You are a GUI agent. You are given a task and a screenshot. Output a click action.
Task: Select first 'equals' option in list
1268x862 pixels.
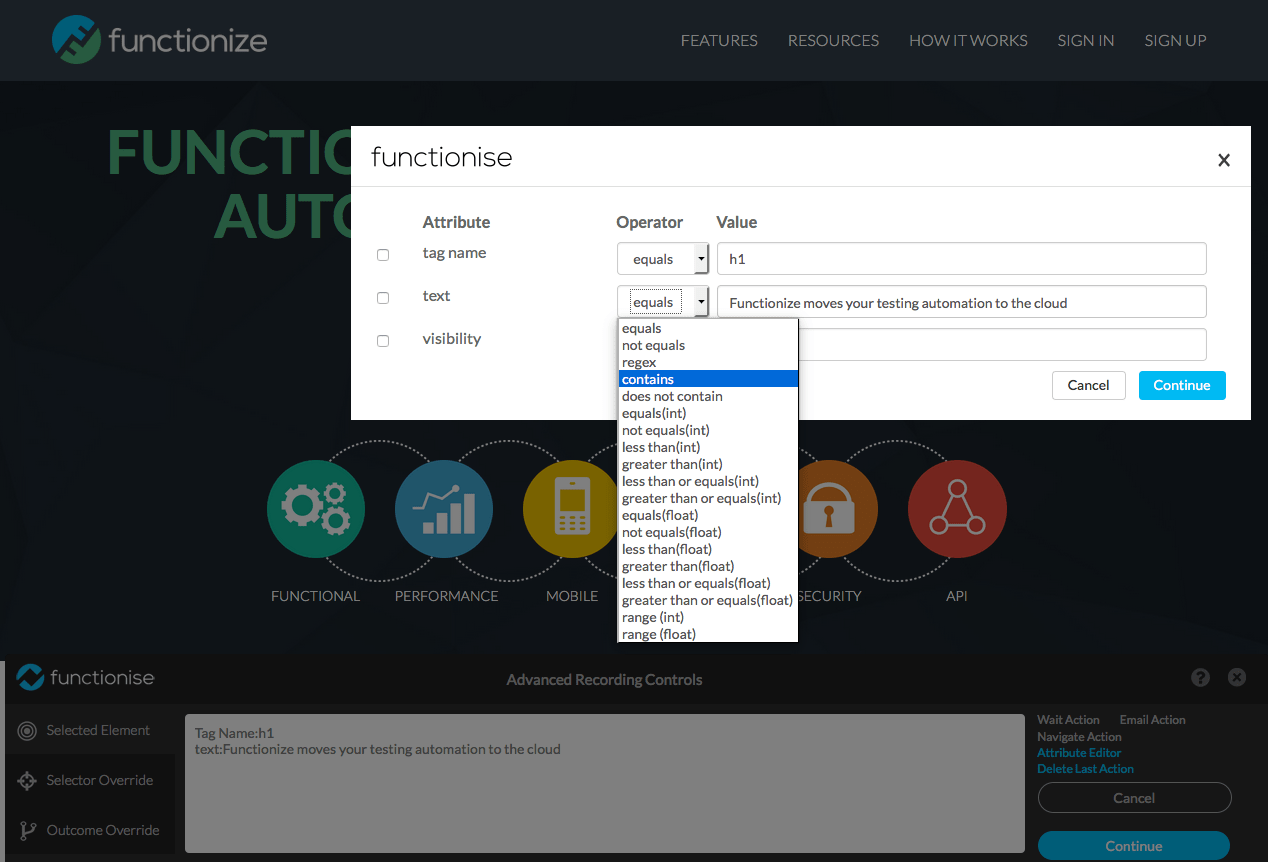coord(708,328)
